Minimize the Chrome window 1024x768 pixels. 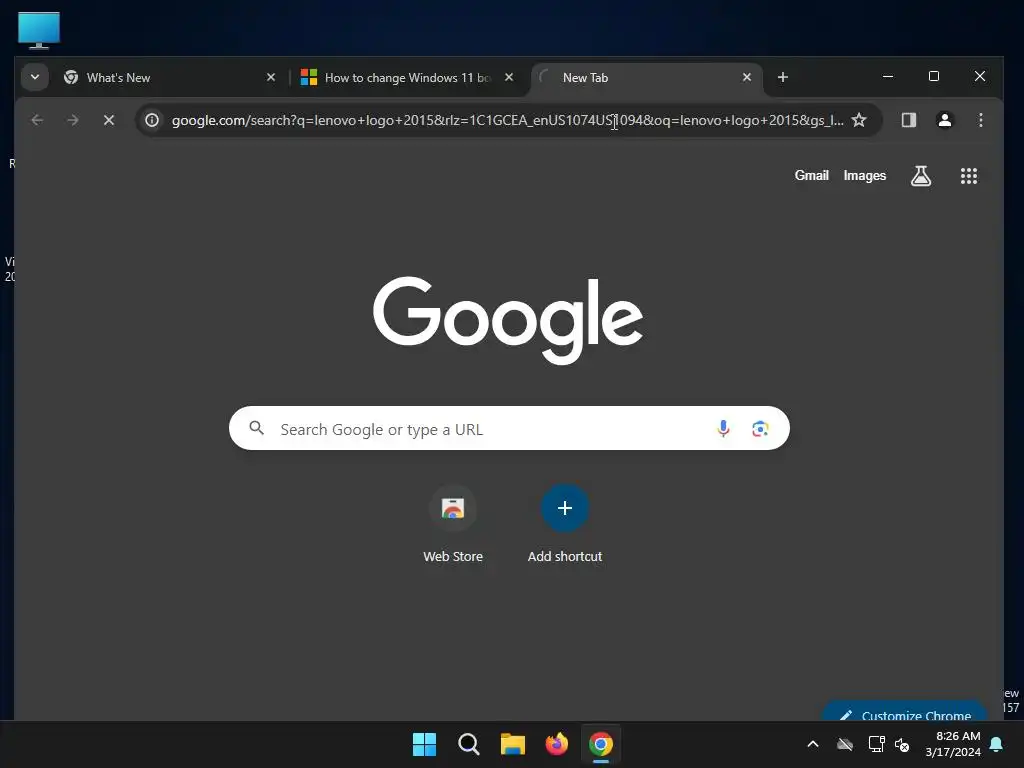888,76
